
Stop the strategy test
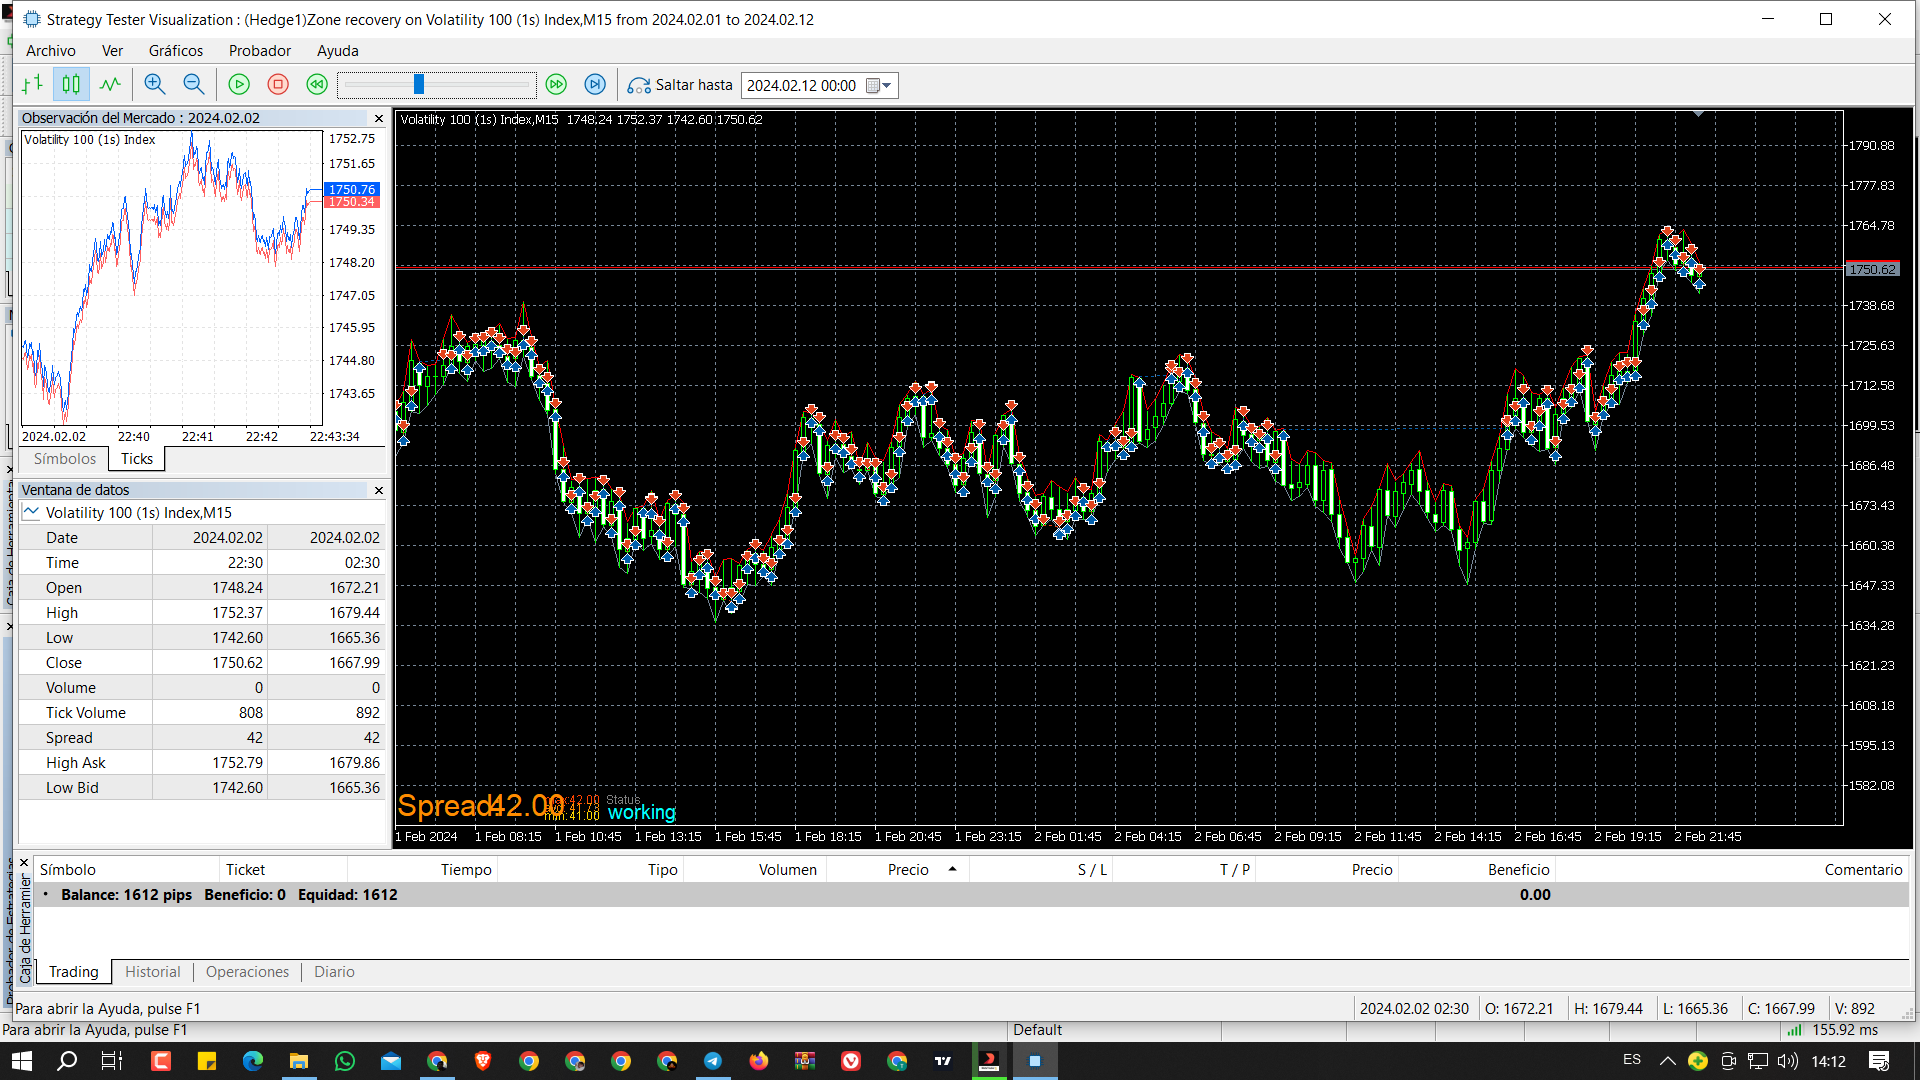(x=278, y=85)
